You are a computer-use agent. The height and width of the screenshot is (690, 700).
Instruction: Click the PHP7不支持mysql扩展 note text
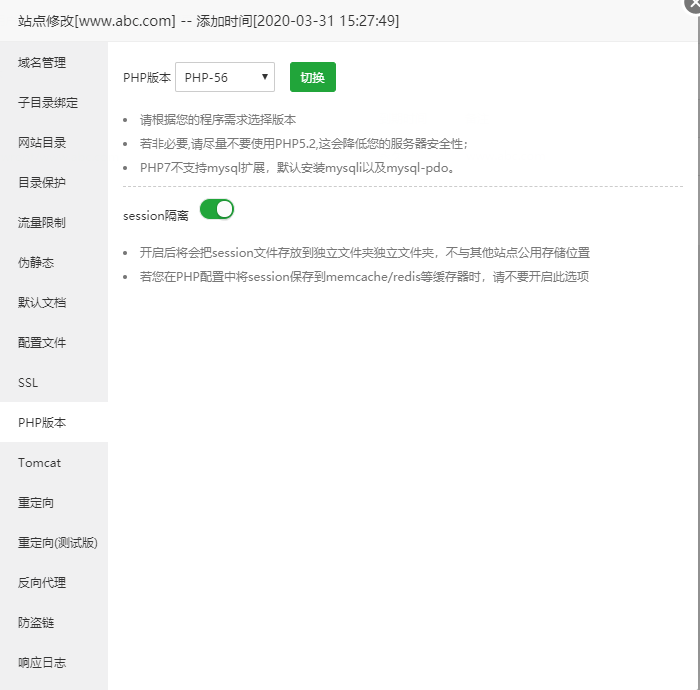point(297,168)
